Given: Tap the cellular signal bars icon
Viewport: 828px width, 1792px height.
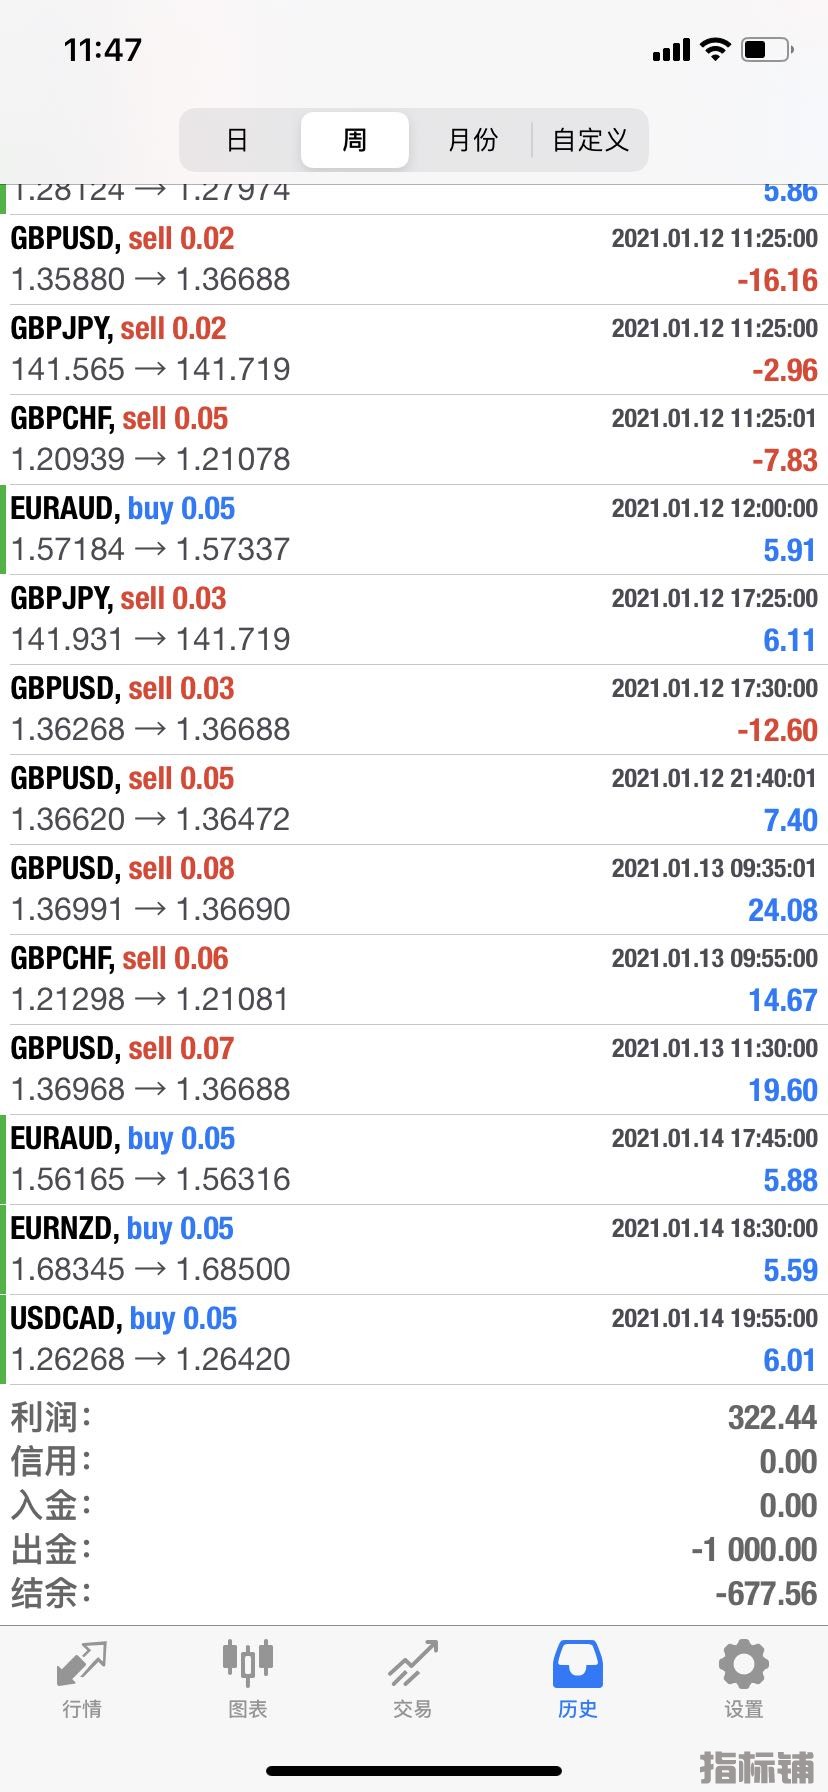Looking at the screenshot, I should (671, 50).
